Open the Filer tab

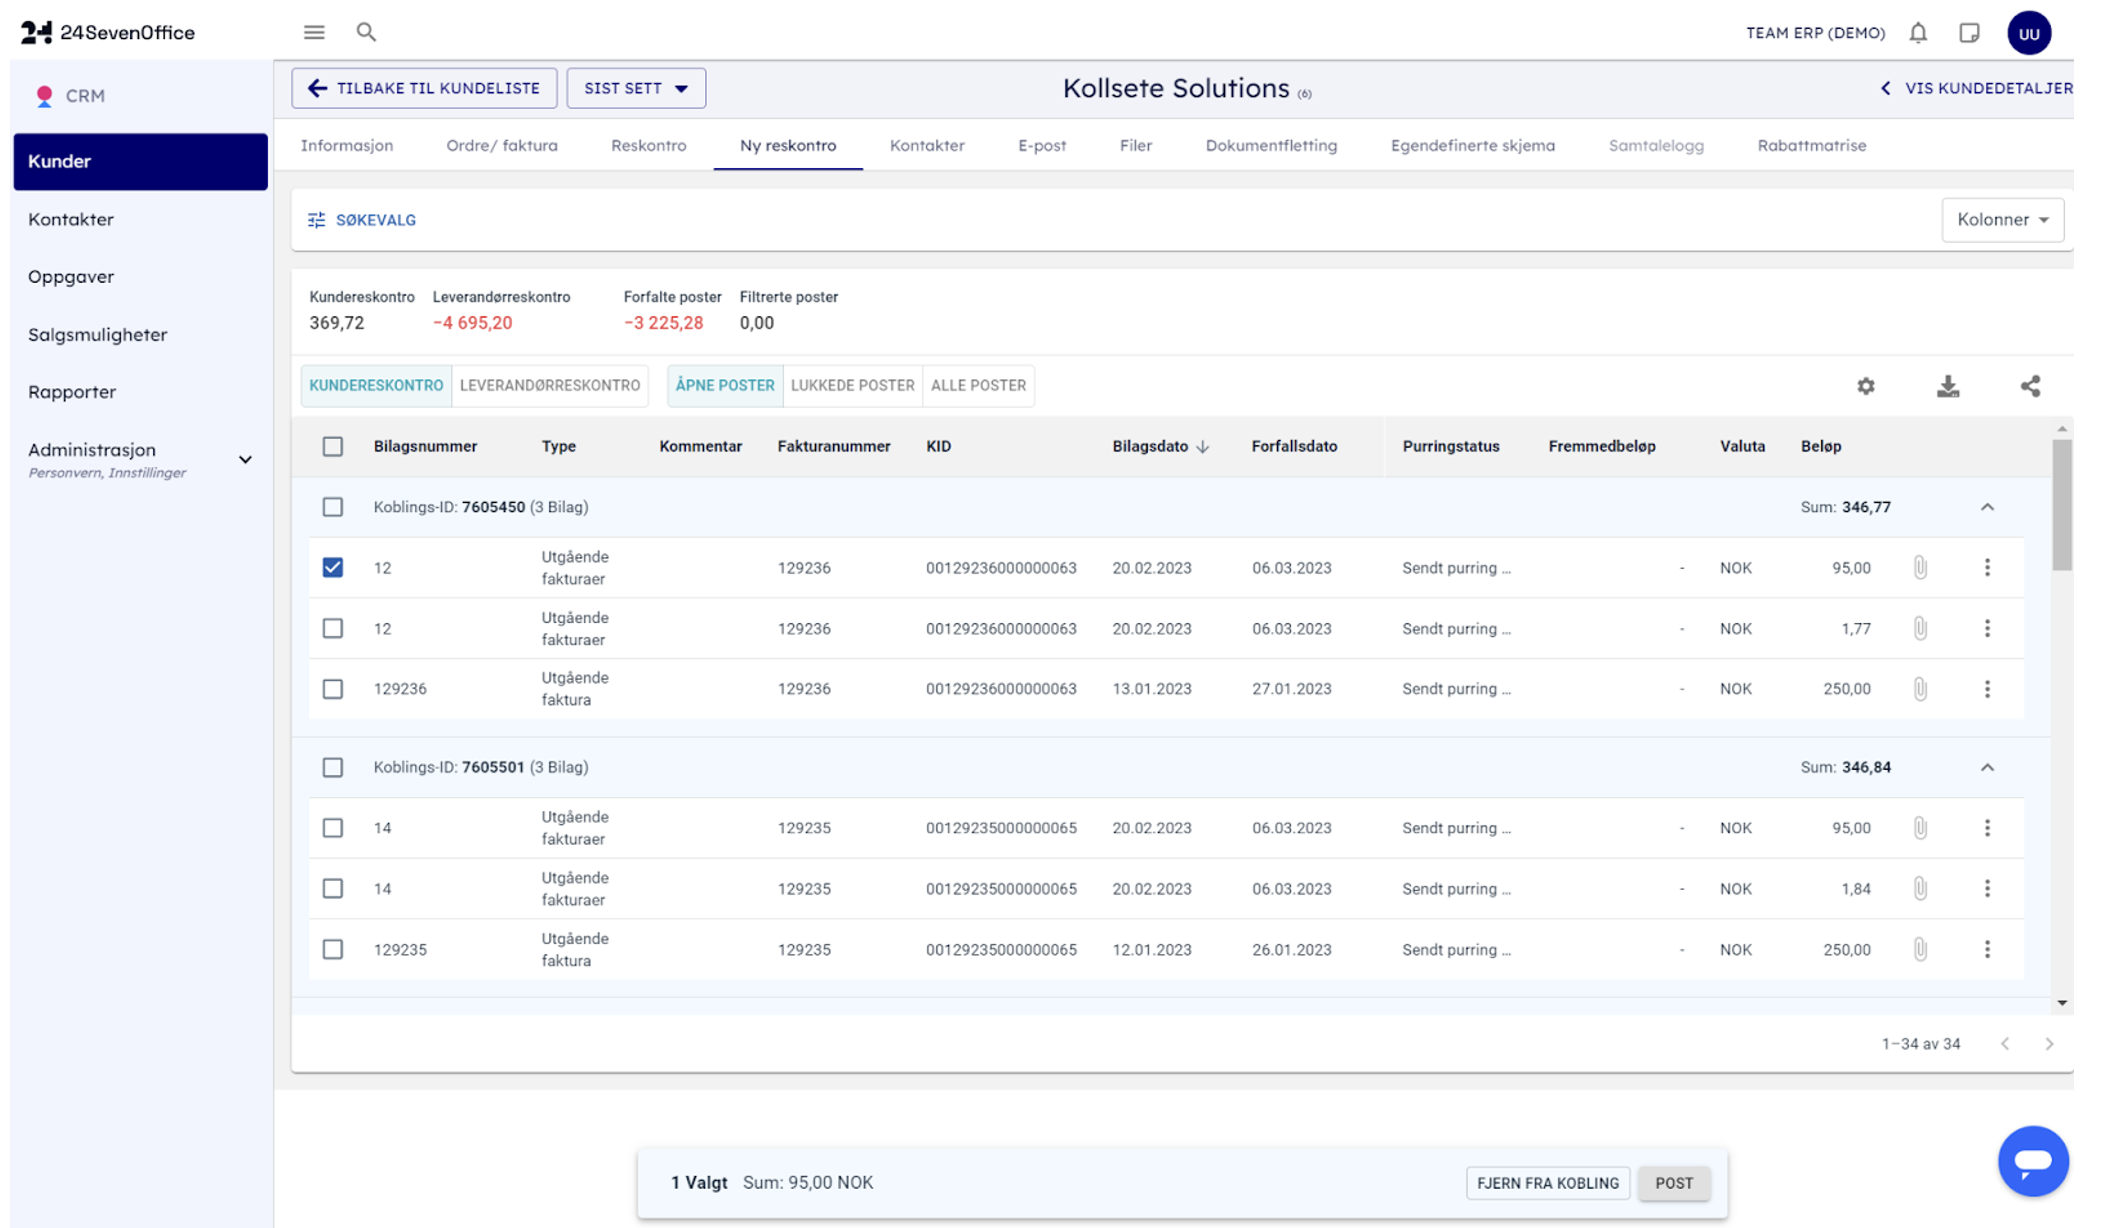(1136, 145)
